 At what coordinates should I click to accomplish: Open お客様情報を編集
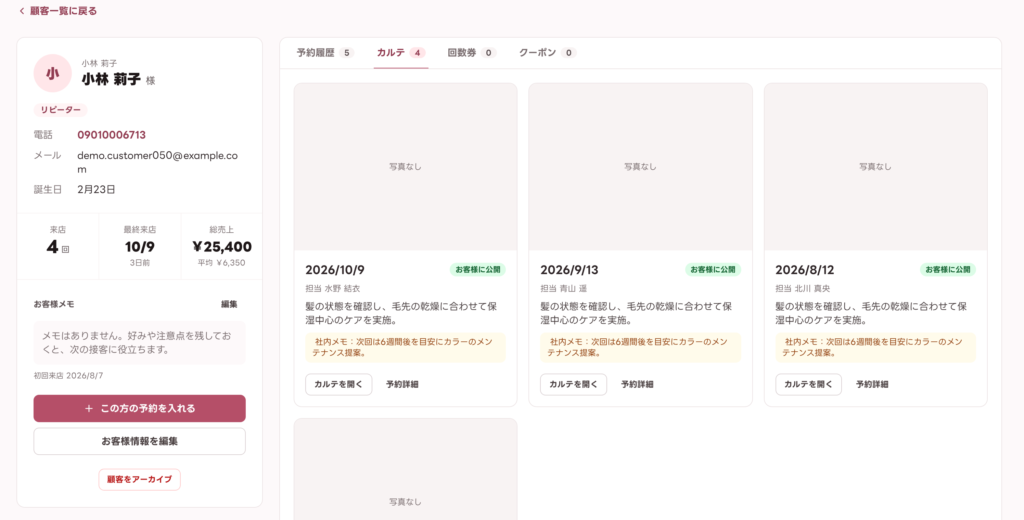[x=140, y=441]
